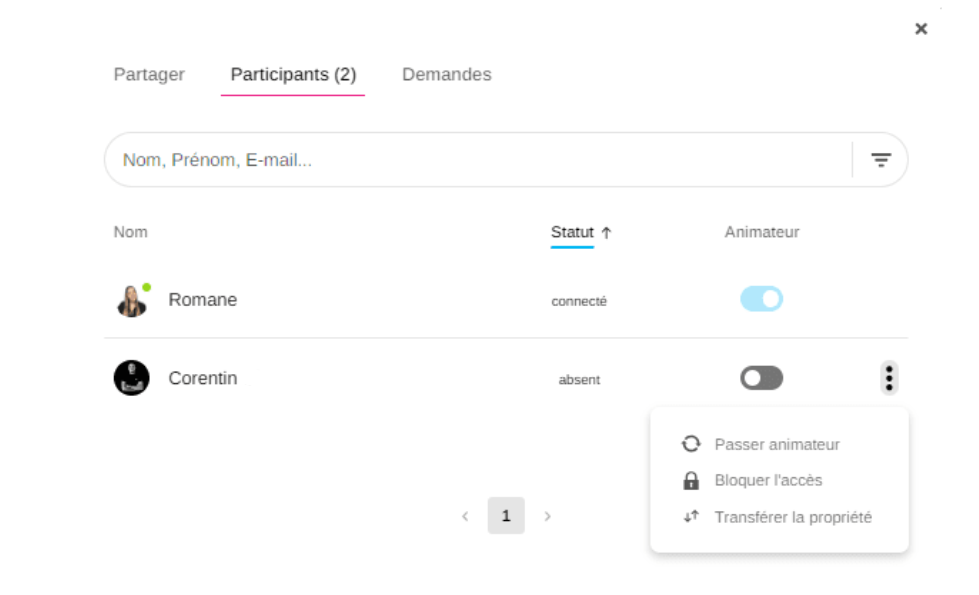Click the lock icon for Bloquer l'accès
The height and width of the screenshot is (595, 979).
pyautogui.click(x=691, y=481)
